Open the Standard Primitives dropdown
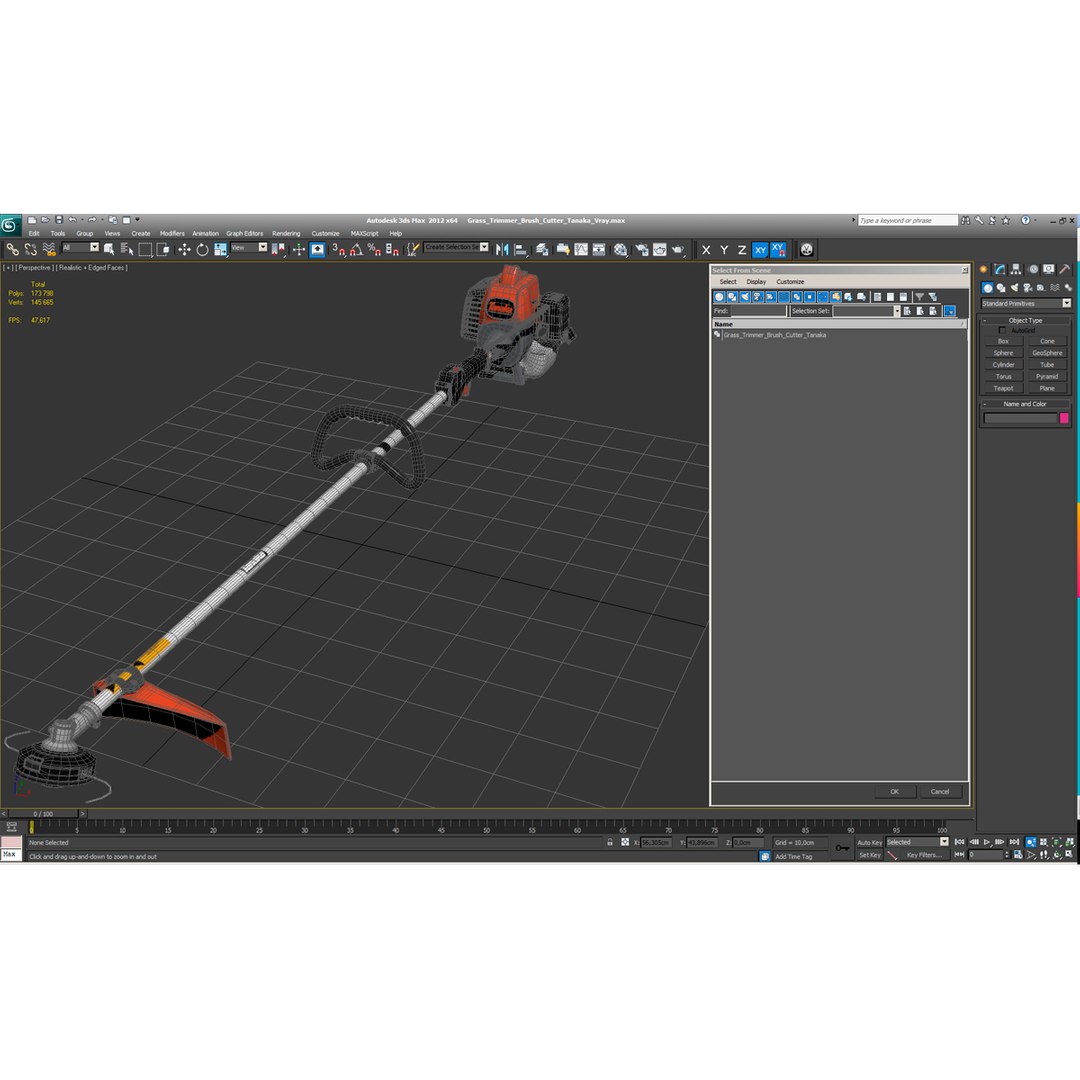This screenshot has height=1080, width=1080. click(1066, 303)
